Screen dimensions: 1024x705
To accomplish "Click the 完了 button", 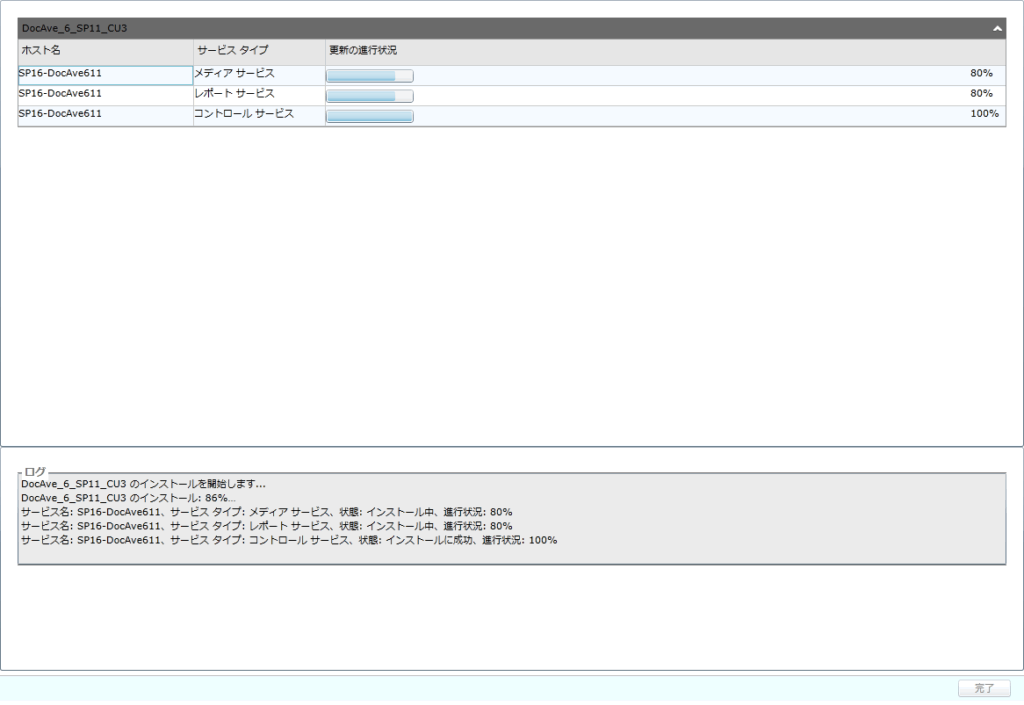I will tap(984, 688).
